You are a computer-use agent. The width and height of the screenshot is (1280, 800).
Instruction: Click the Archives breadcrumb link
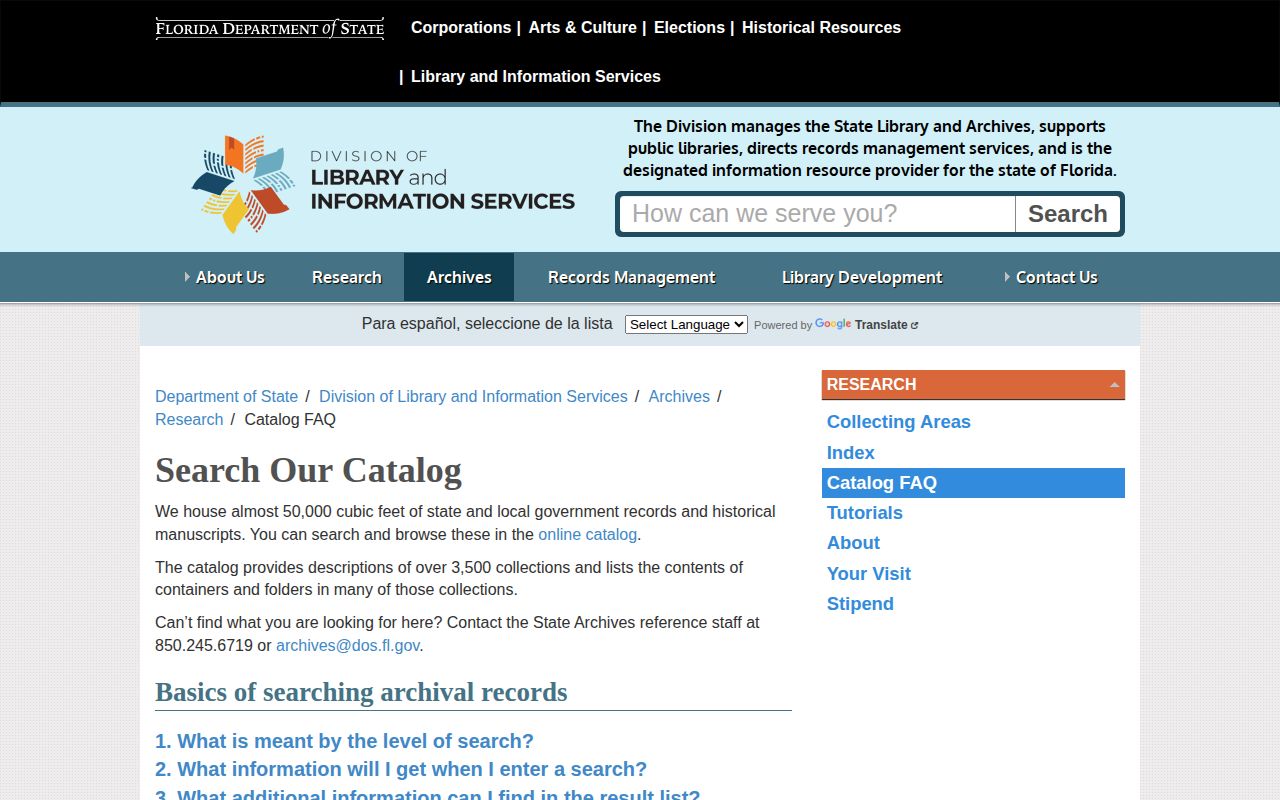click(x=679, y=397)
